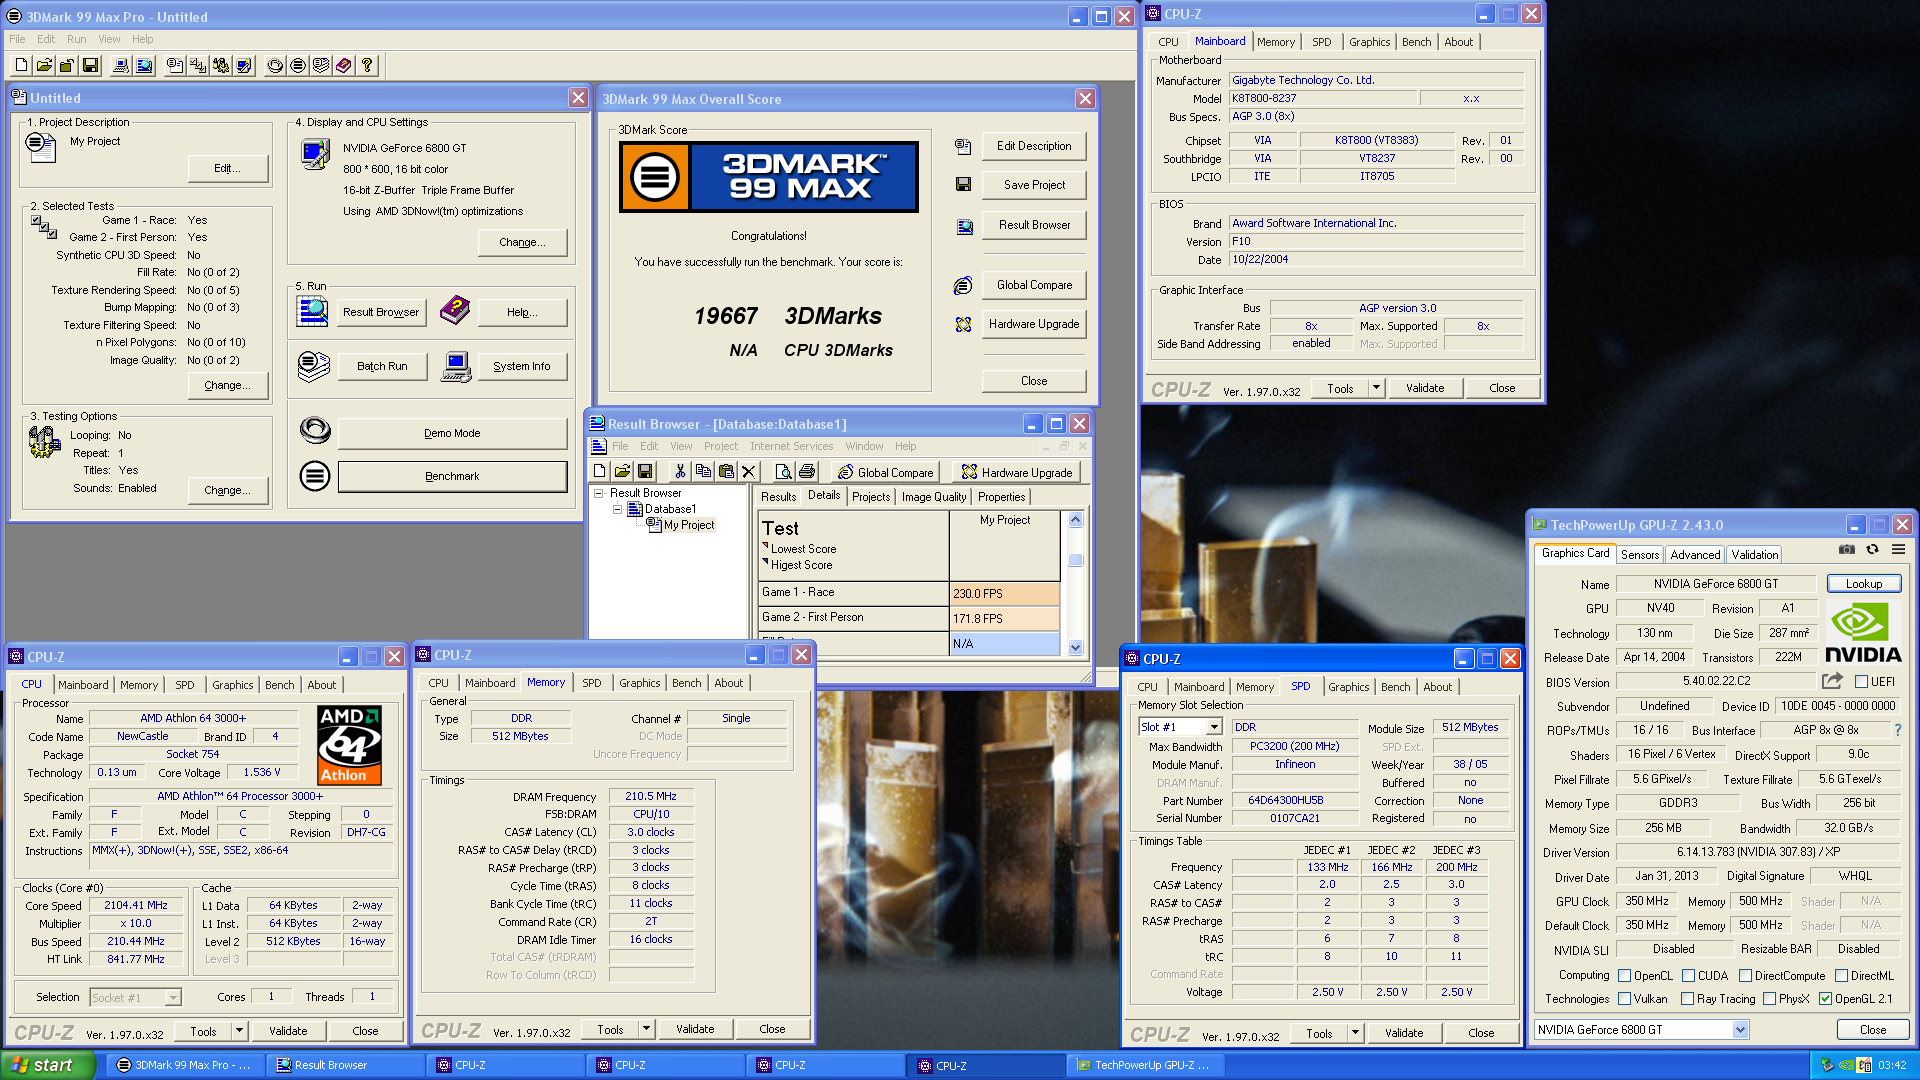Toggle the PhysX checkbox in GPU-Z
This screenshot has height=1080, width=1920.
coord(1770,999)
